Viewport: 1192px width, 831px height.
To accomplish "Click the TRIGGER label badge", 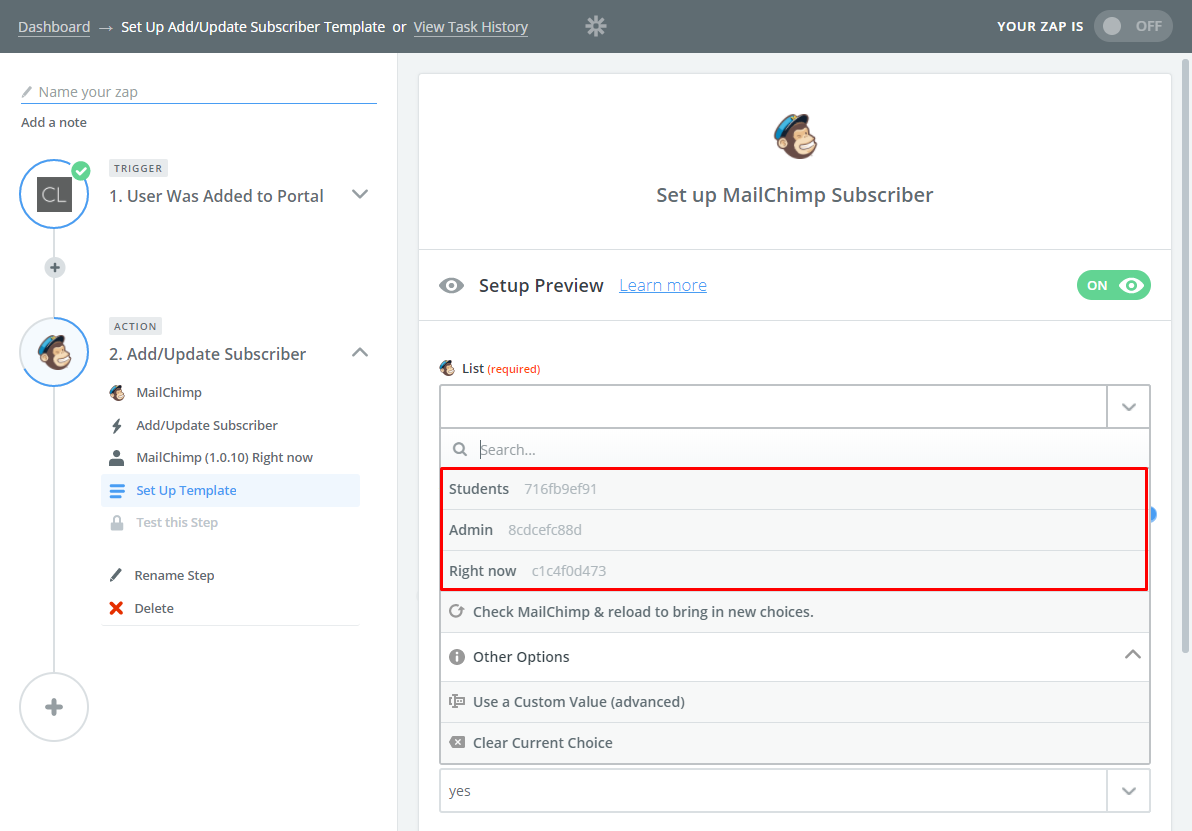I will [x=138, y=168].
